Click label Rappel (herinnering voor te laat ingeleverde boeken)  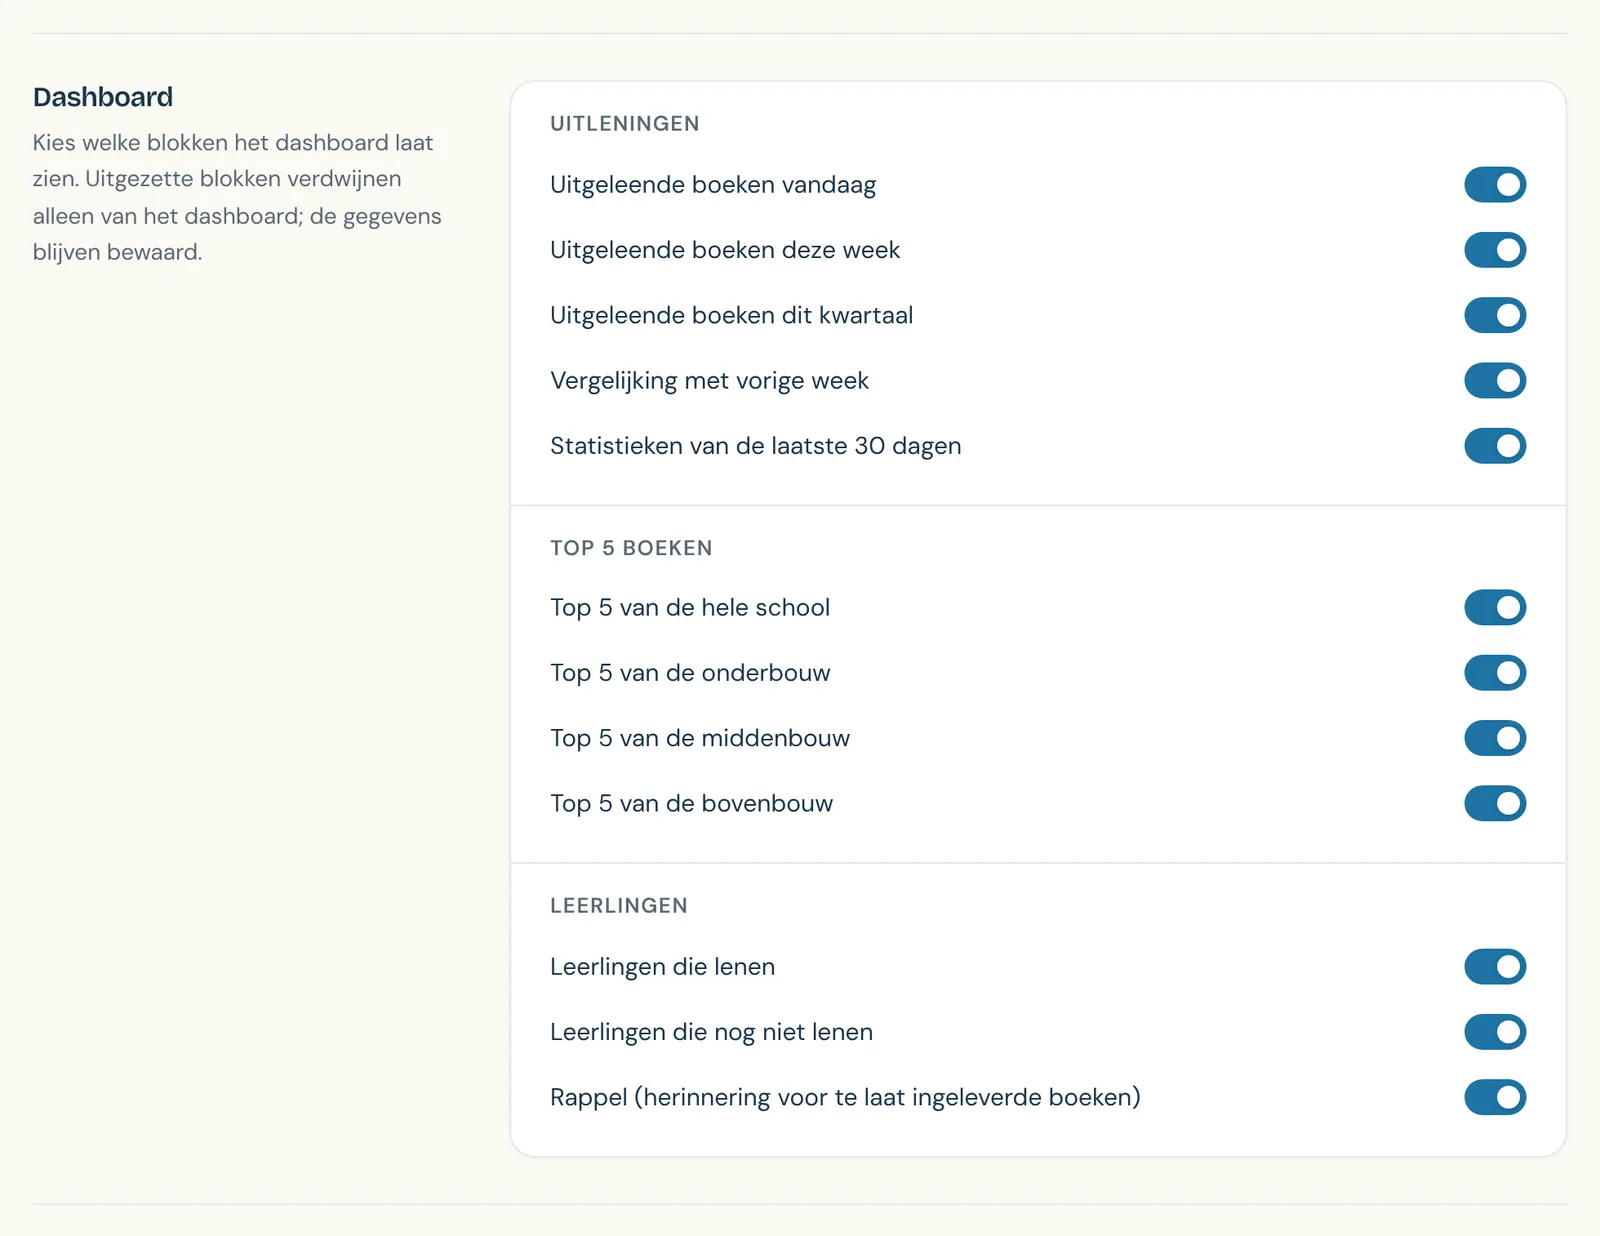click(846, 1097)
